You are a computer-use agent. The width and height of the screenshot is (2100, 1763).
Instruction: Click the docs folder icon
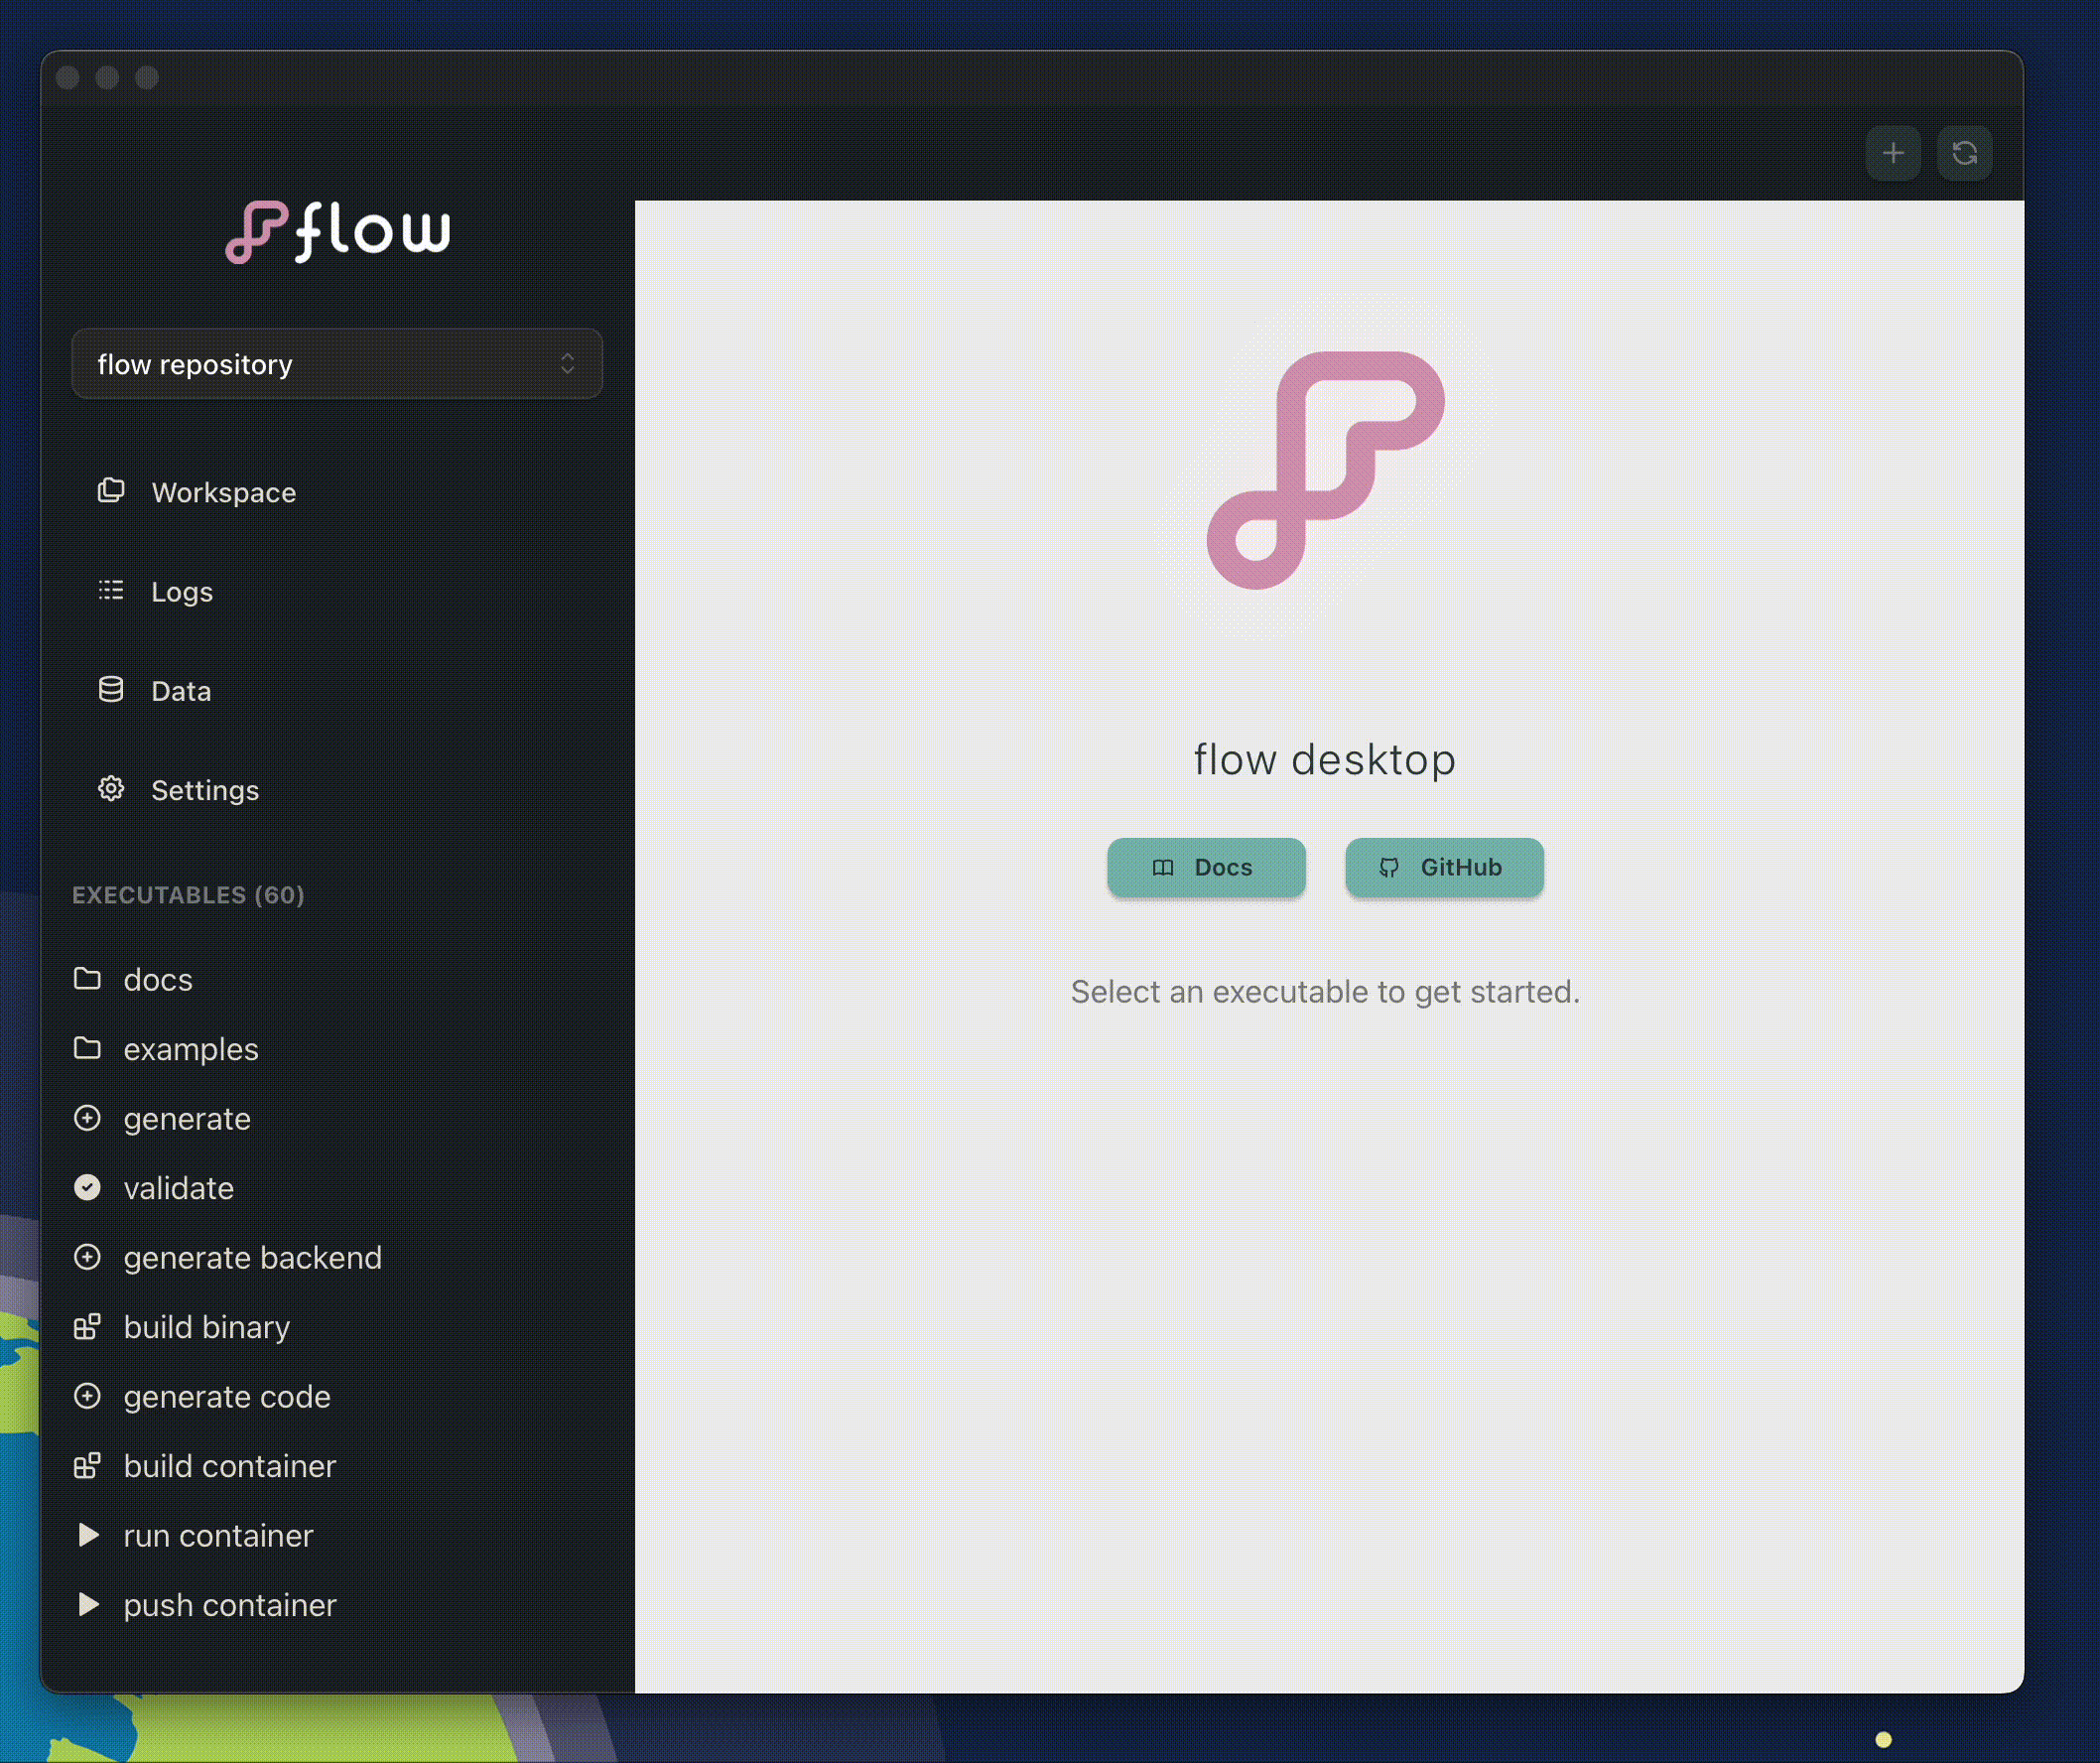tap(88, 979)
